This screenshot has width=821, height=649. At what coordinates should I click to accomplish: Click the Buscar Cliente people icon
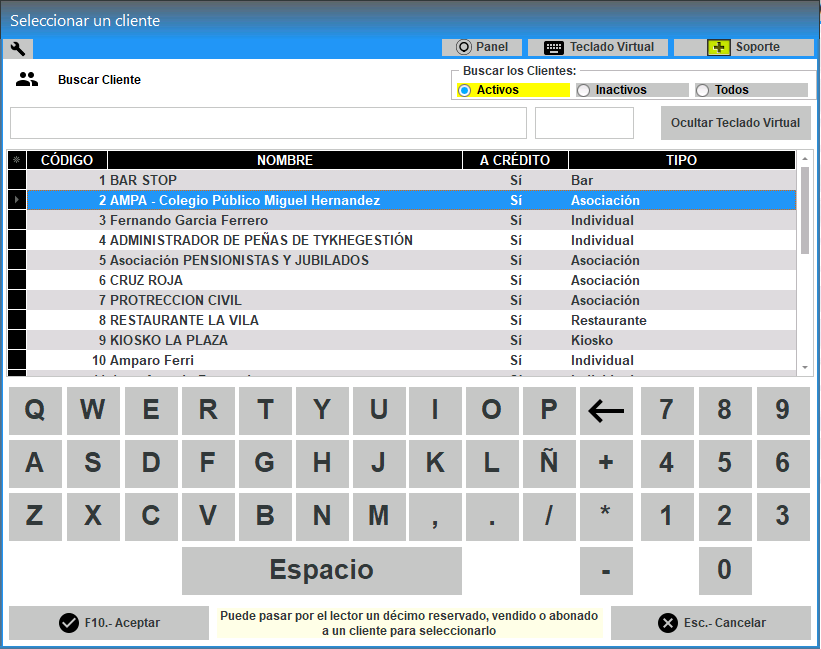click(x=27, y=79)
